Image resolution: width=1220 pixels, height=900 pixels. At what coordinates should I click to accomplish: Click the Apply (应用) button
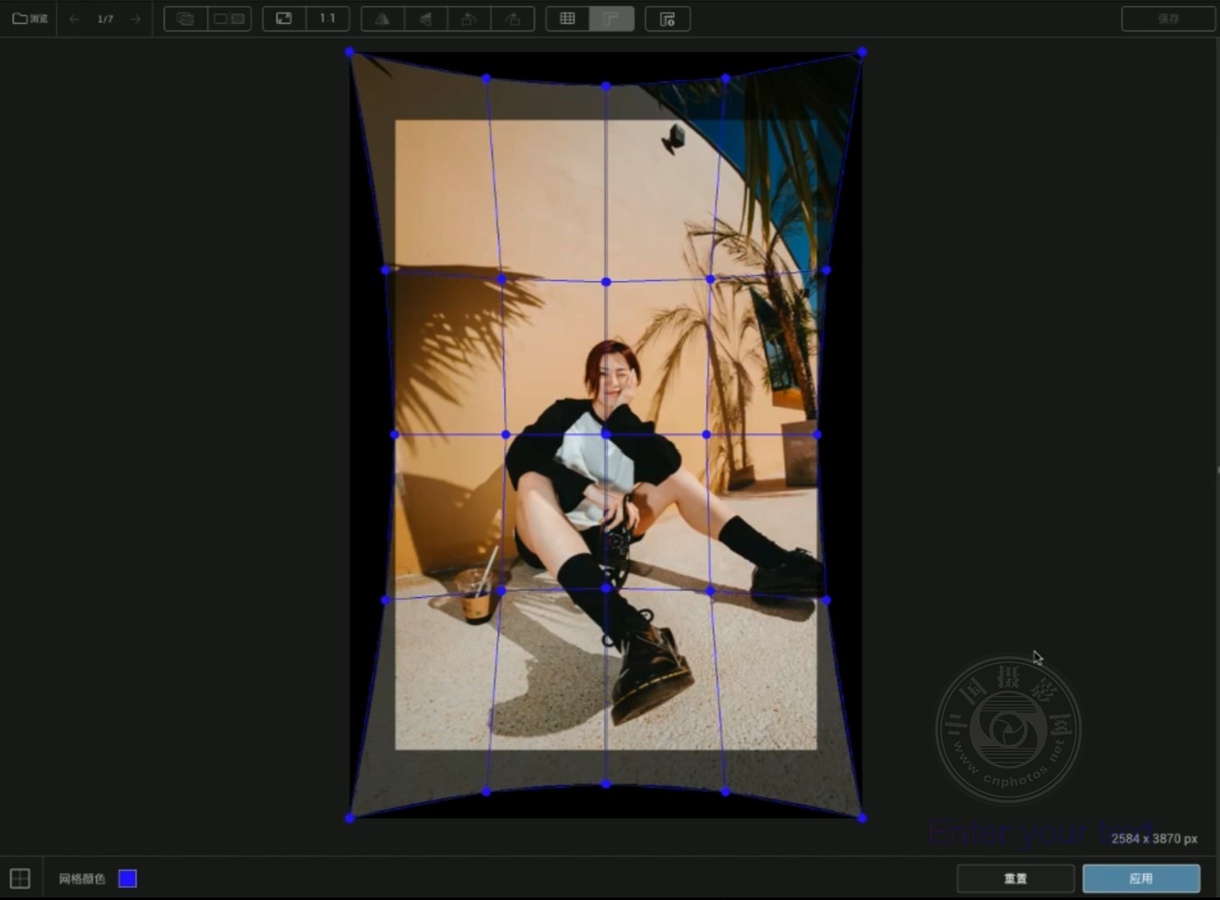click(x=1141, y=879)
